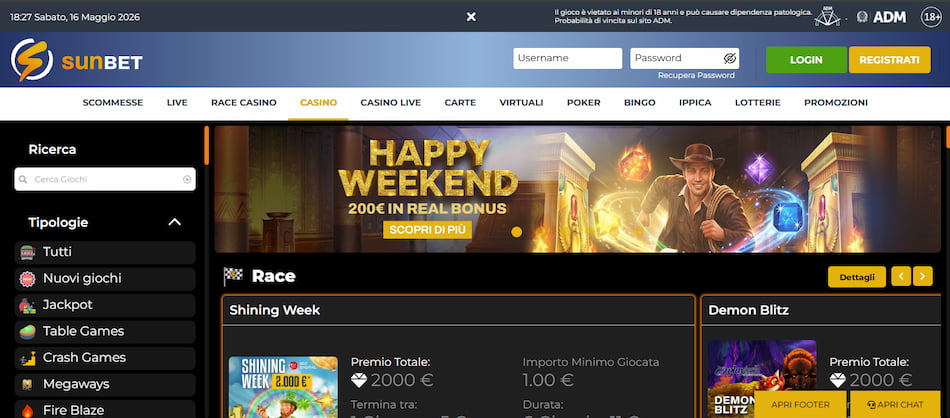
Task: Click the Registrati button
Action: coord(889,60)
